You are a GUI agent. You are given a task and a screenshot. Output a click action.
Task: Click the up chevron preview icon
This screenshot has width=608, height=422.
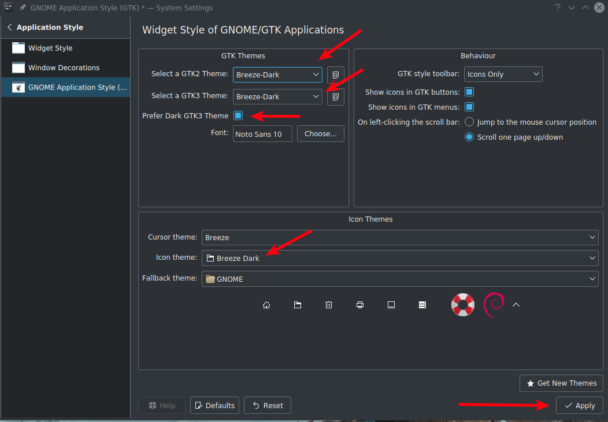tap(516, 305)
